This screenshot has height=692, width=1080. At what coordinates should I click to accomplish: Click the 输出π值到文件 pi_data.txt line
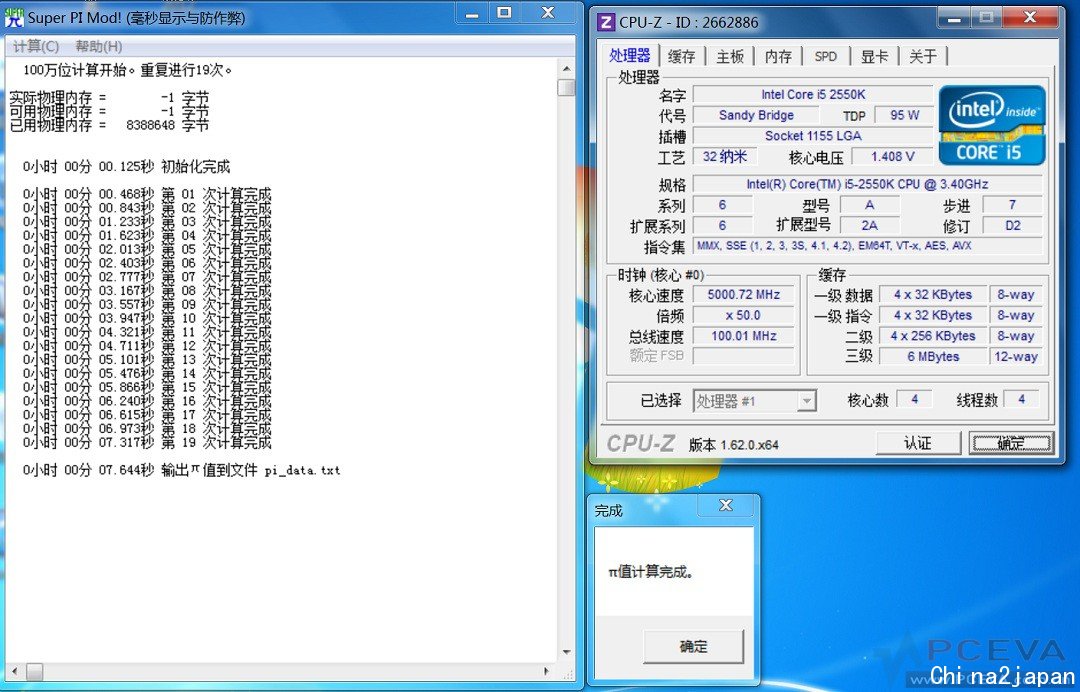pos(181,470)
